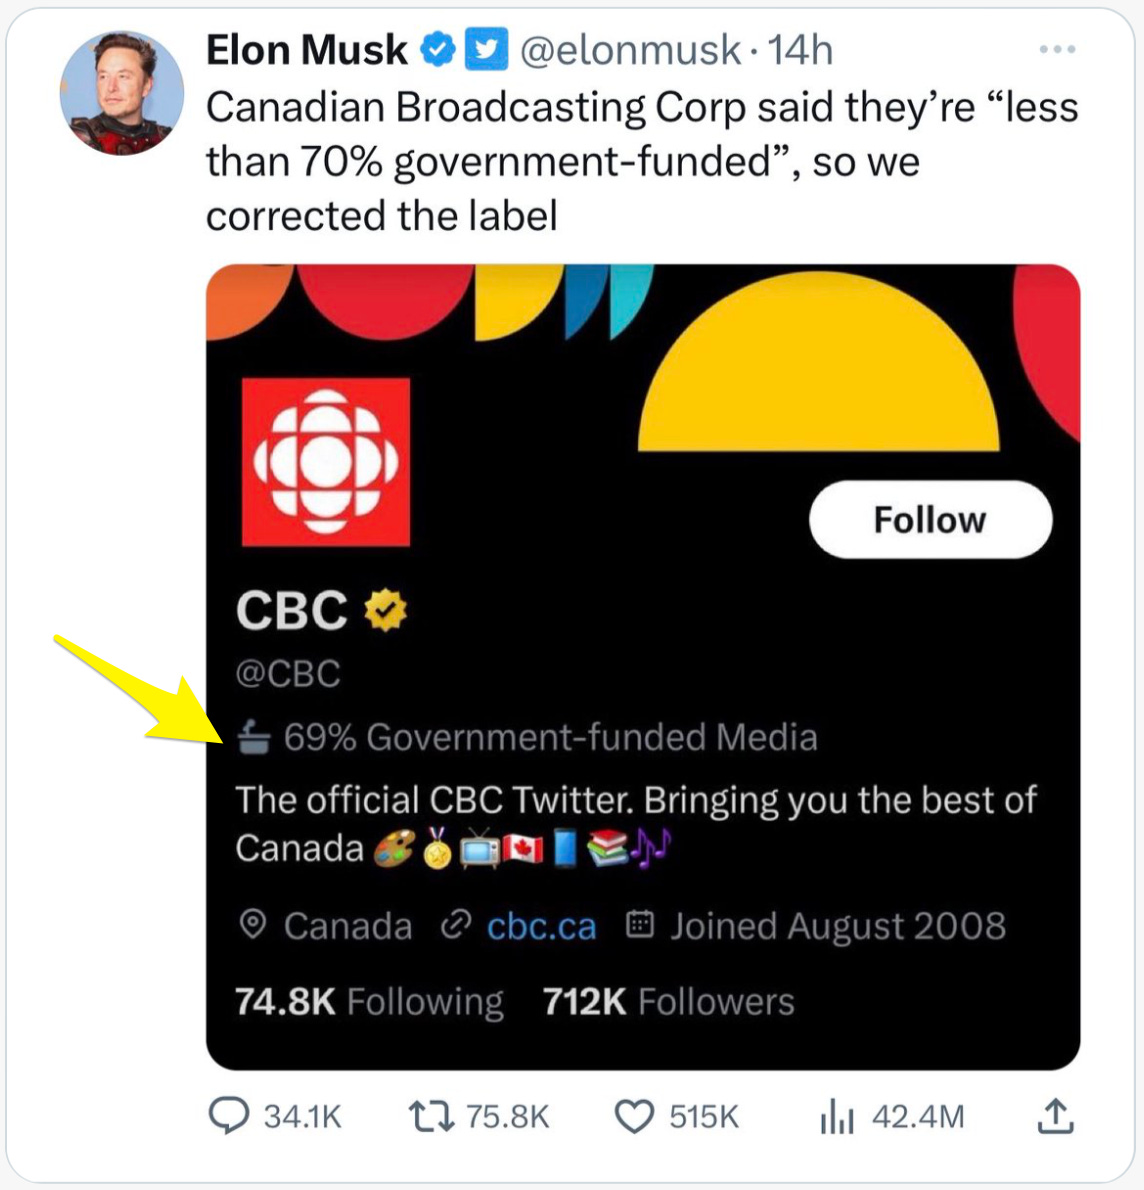Click the @elonmusk handle

tap(630, 50)
